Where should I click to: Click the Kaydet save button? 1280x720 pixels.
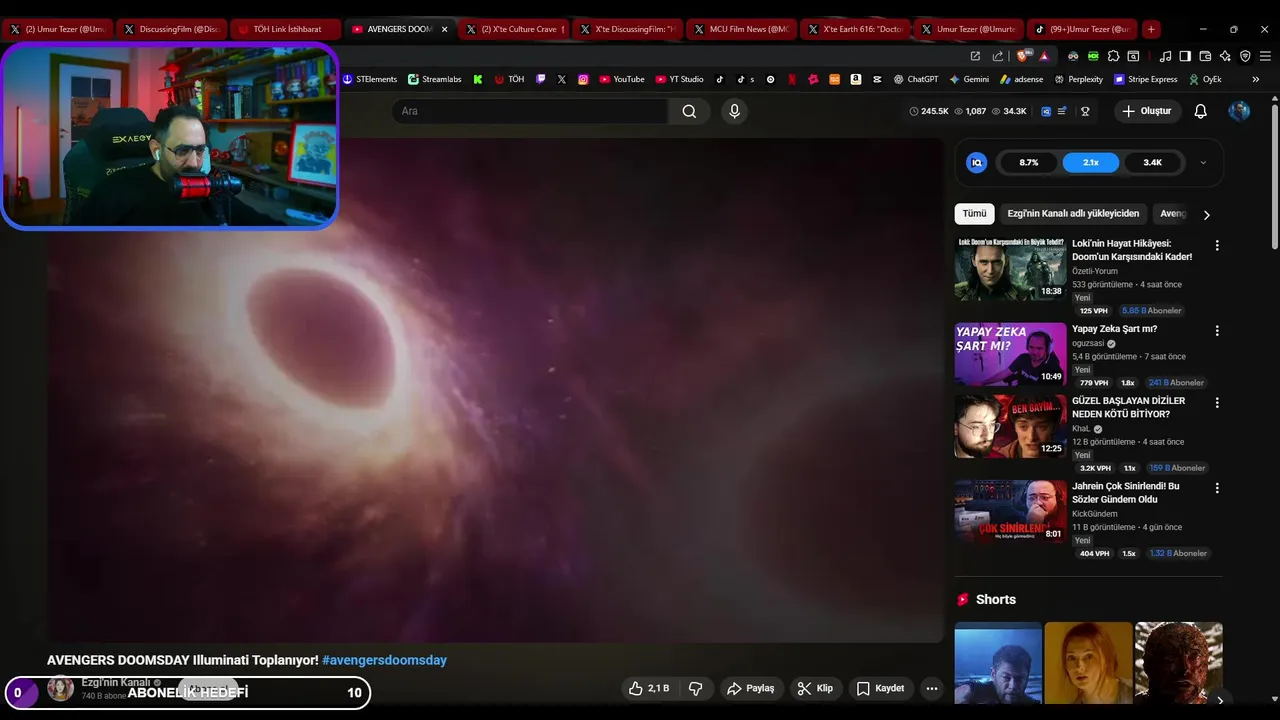coord(881,688)
